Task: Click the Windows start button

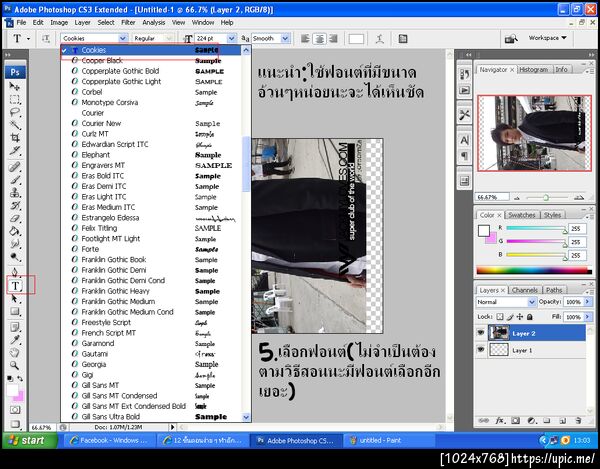Action: pyautogui.click(x=30, y=440)
